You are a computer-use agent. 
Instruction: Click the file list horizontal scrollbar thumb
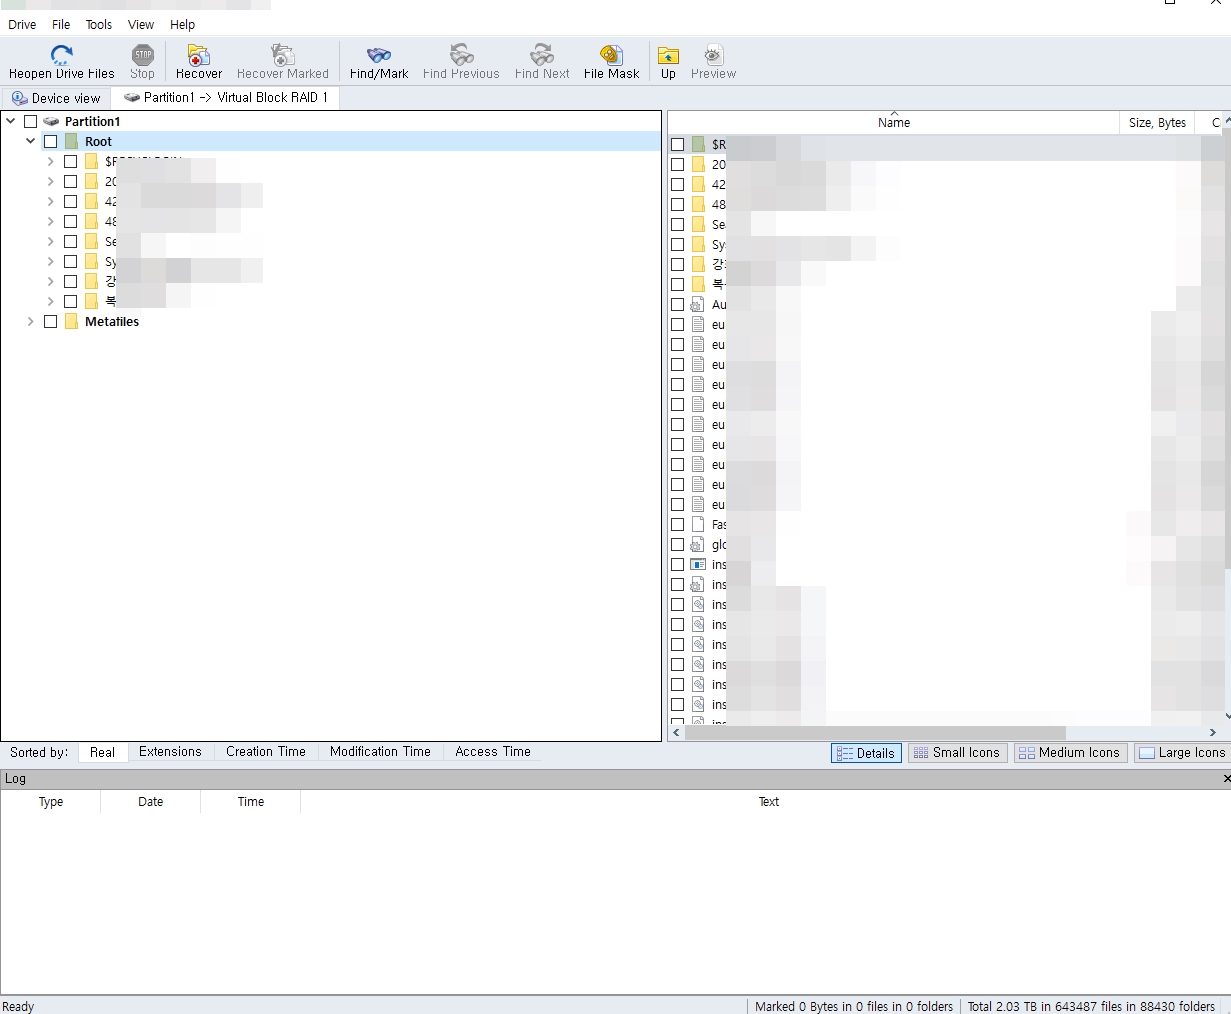coord(874,732)
